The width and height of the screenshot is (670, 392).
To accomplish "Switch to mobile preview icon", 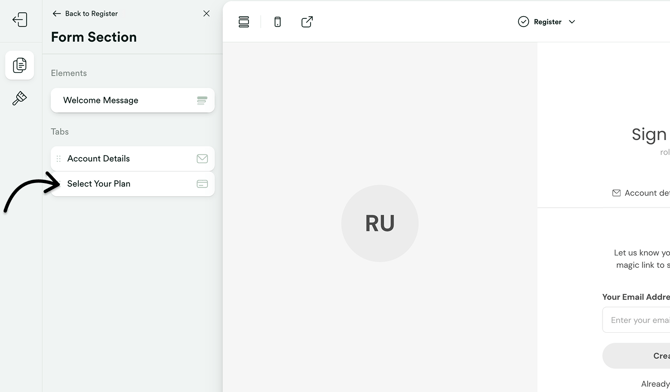I will pos(277,22).
